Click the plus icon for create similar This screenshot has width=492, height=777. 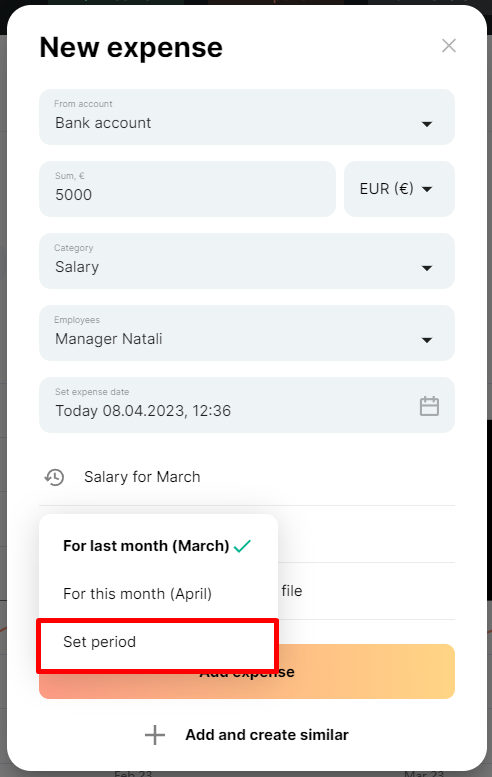[155, 735]
